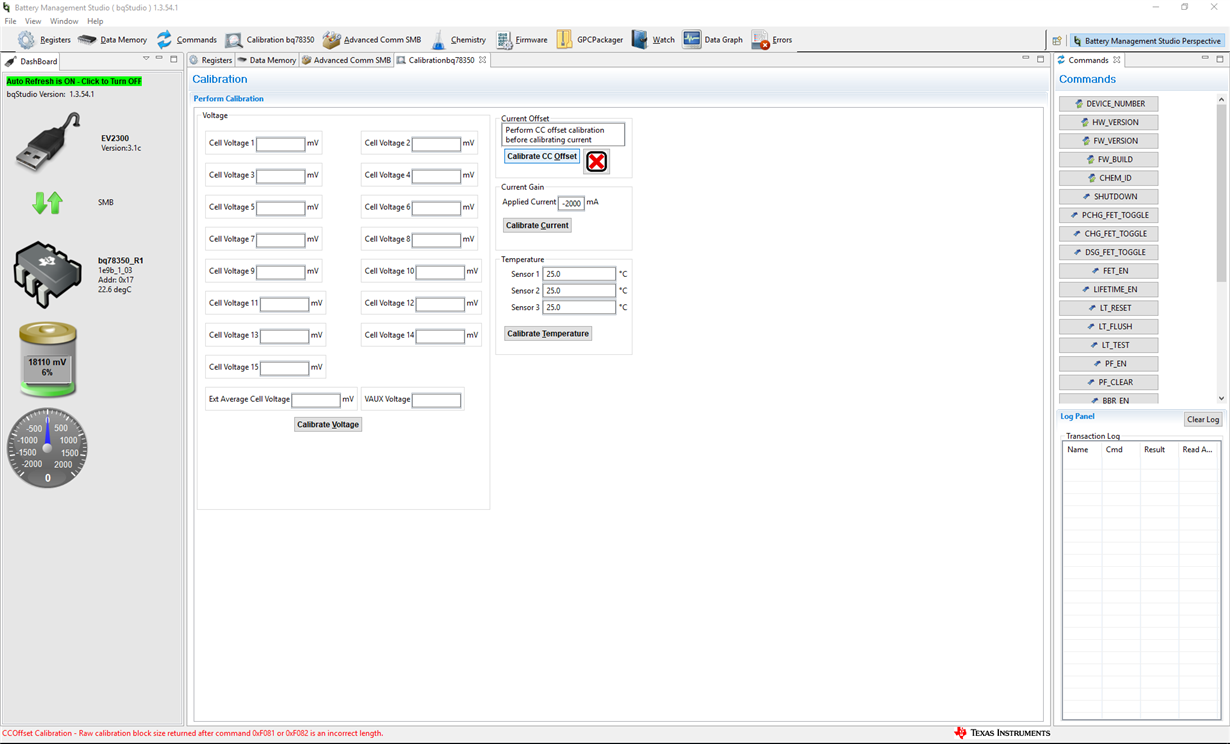
Task: Click the Commands list vertical scrollbar
Action: pos(1221,250)
